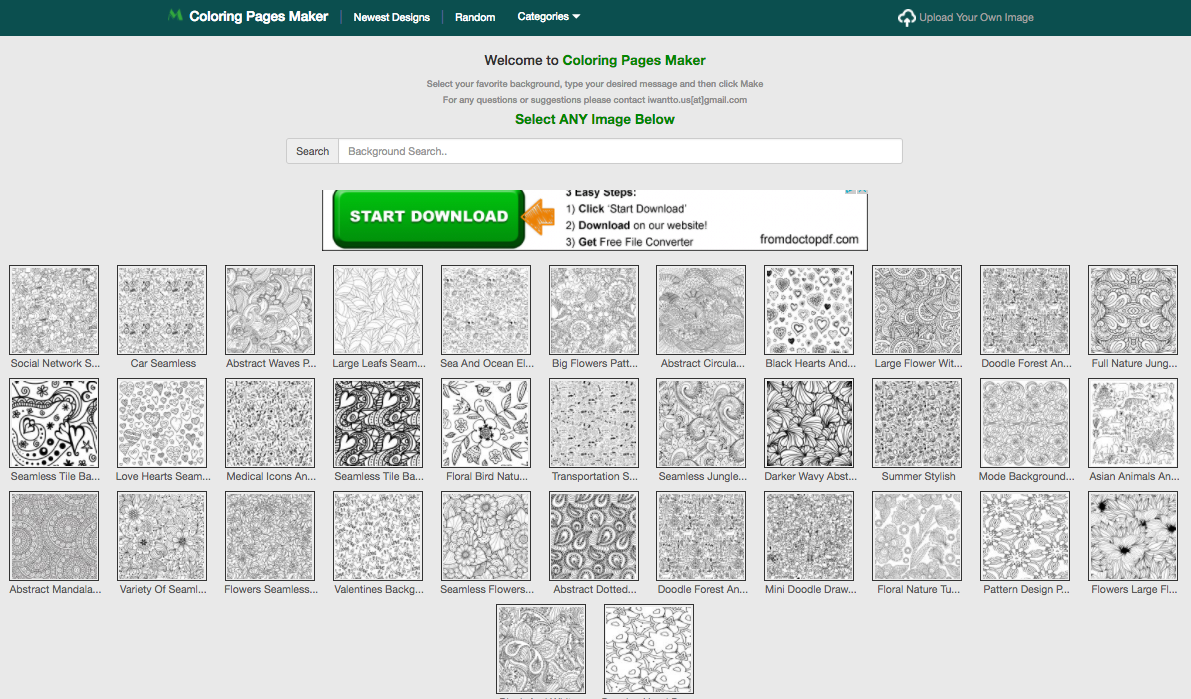1191x699 pixels.
Task: Select the Floral Bird Nature thumbnail
Action: [x=485, y=423]
